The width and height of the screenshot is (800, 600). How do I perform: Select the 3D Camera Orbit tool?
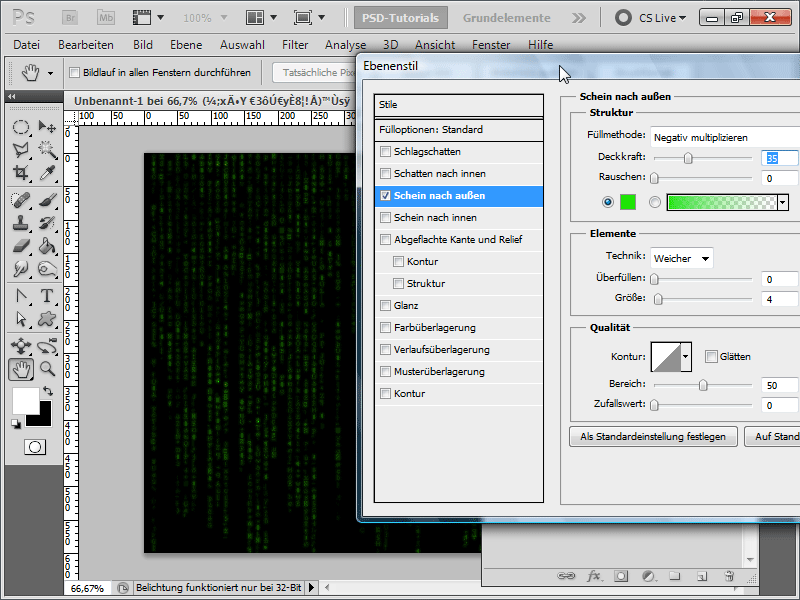(47, 346)
